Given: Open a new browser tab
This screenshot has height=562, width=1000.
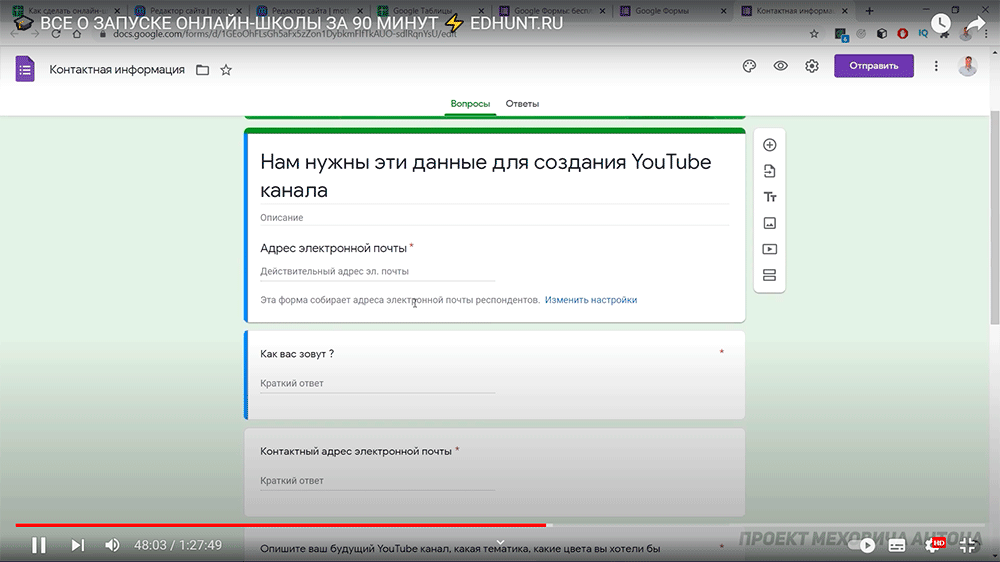Looking at the screenshot, I should coord(869,11).
